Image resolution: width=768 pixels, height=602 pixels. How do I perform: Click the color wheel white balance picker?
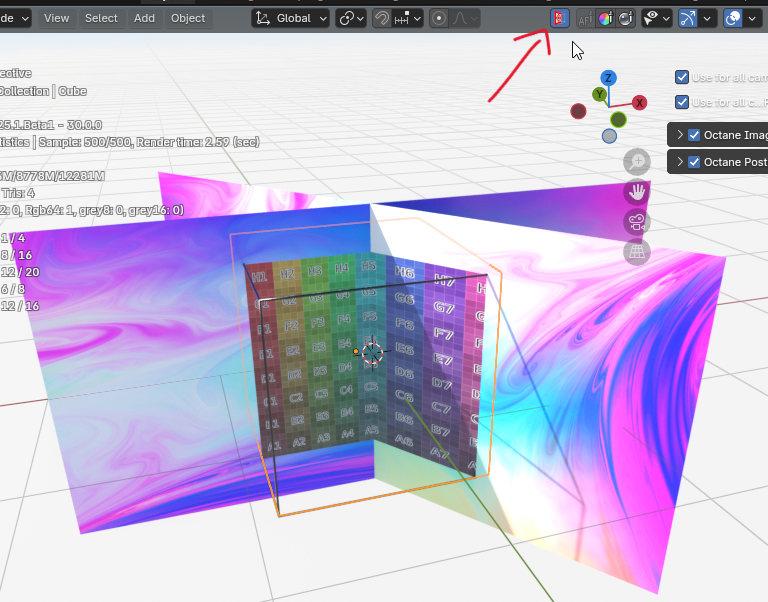(605, 19)
